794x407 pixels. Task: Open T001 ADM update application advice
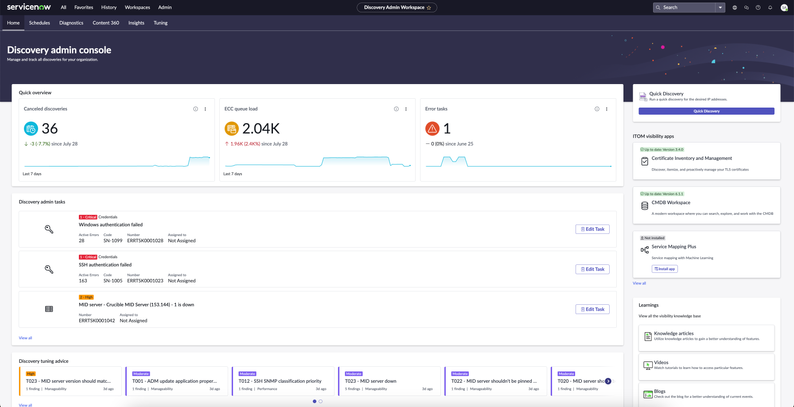177,381
